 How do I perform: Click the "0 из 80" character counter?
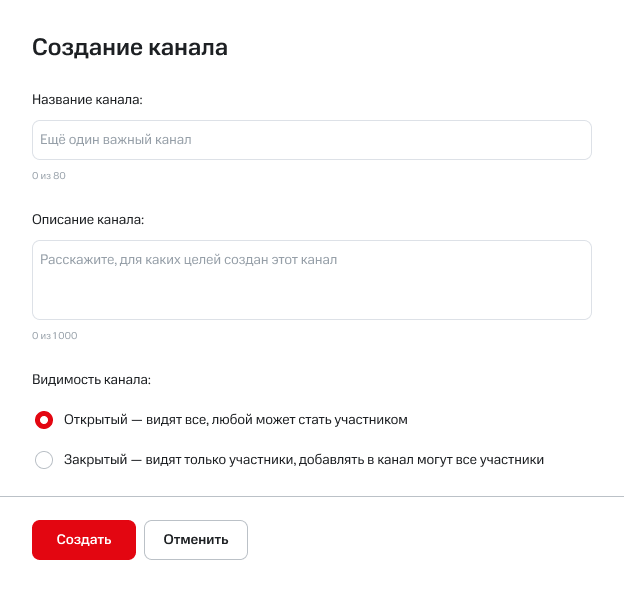tap(49, 176)
